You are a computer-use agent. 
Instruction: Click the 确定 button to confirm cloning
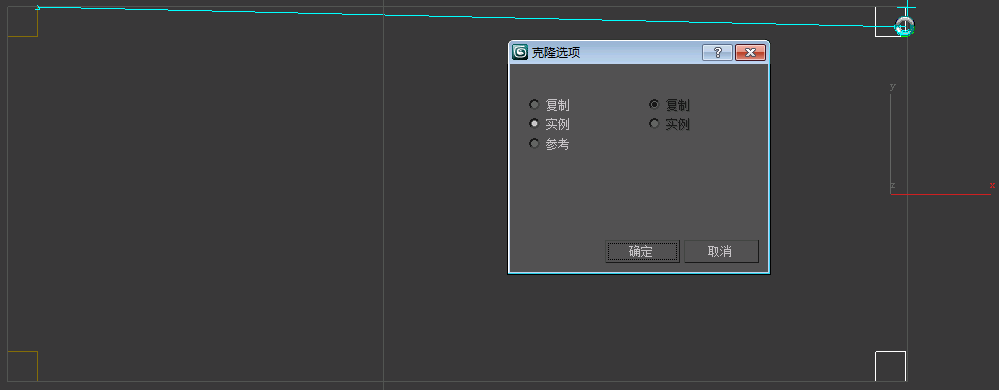click(x=642, y=251)
